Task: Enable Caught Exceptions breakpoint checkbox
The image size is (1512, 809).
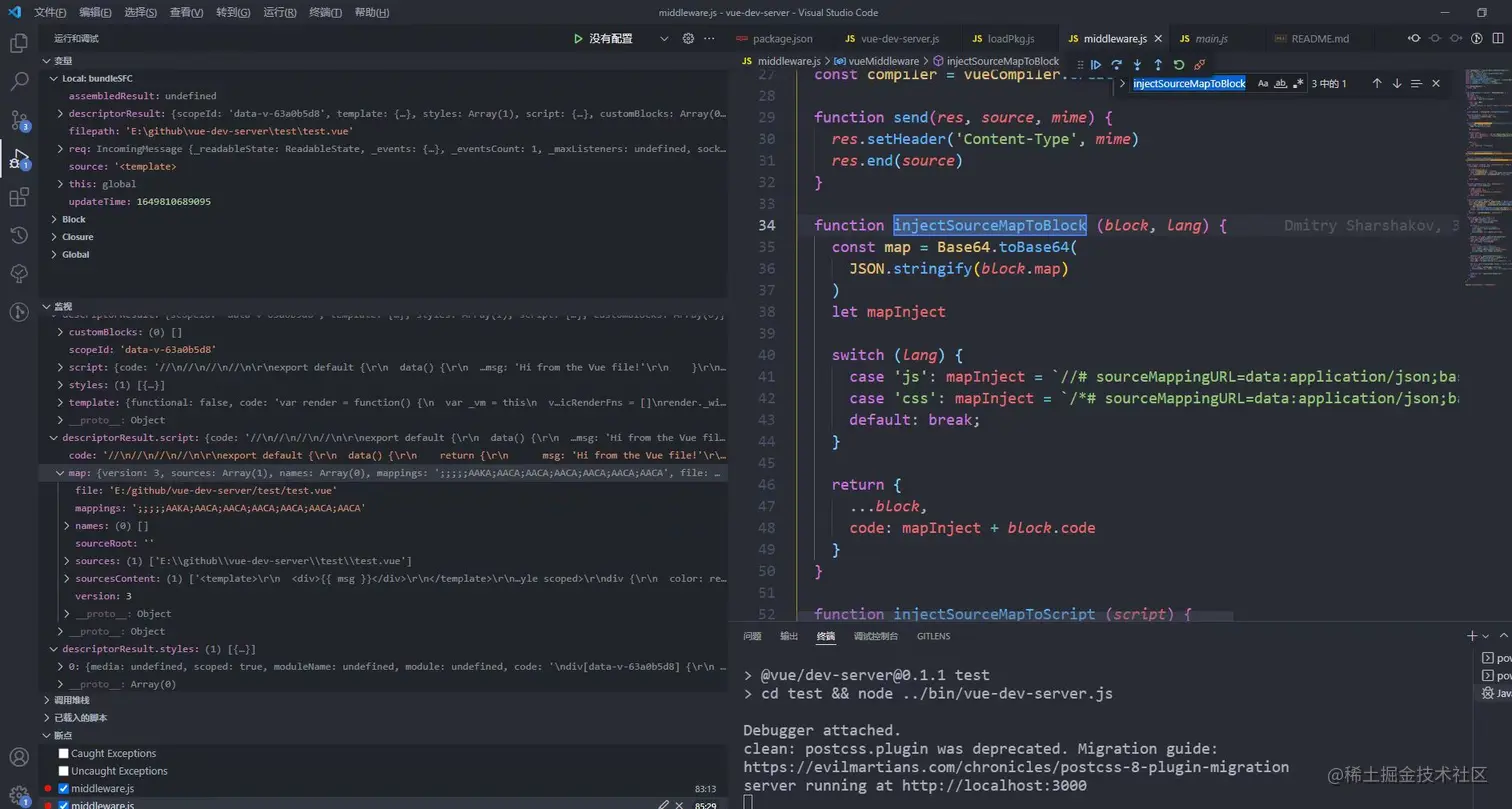Action: (x=64, y=753)
